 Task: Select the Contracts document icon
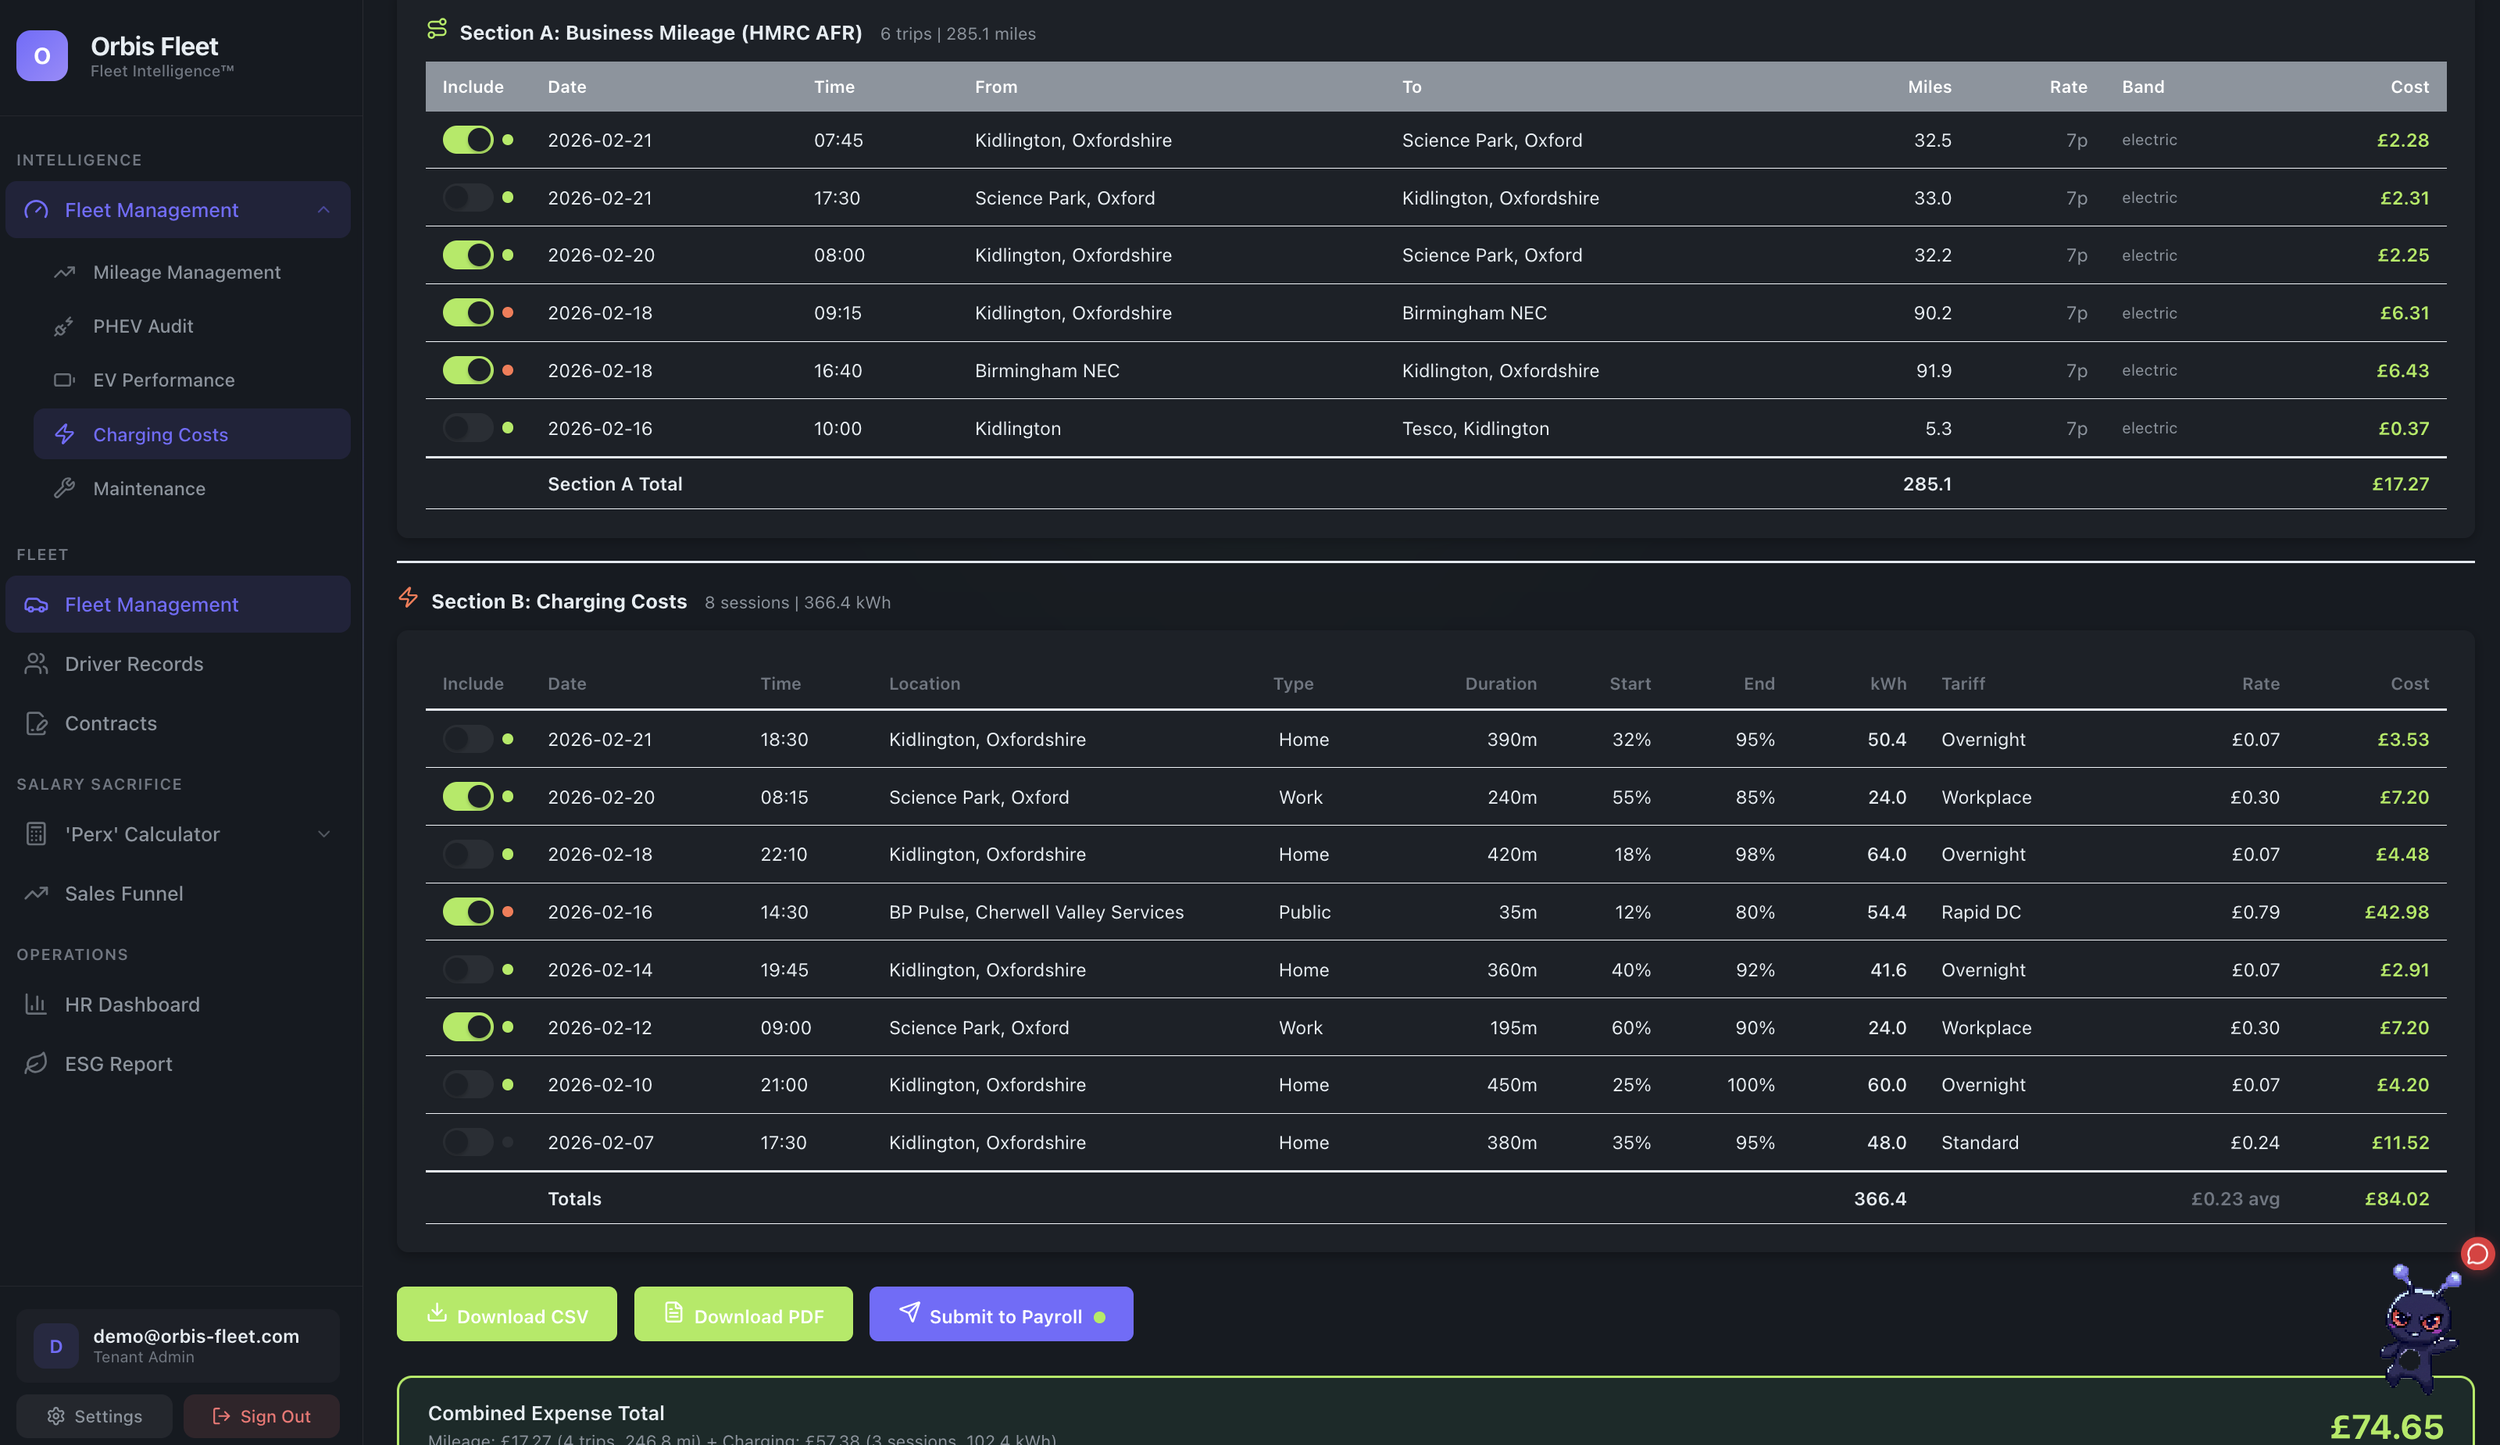point(36,723)
